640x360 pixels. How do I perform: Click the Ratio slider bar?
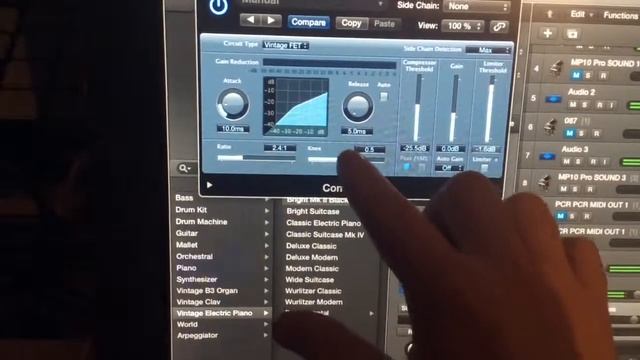tap(256, 158)
